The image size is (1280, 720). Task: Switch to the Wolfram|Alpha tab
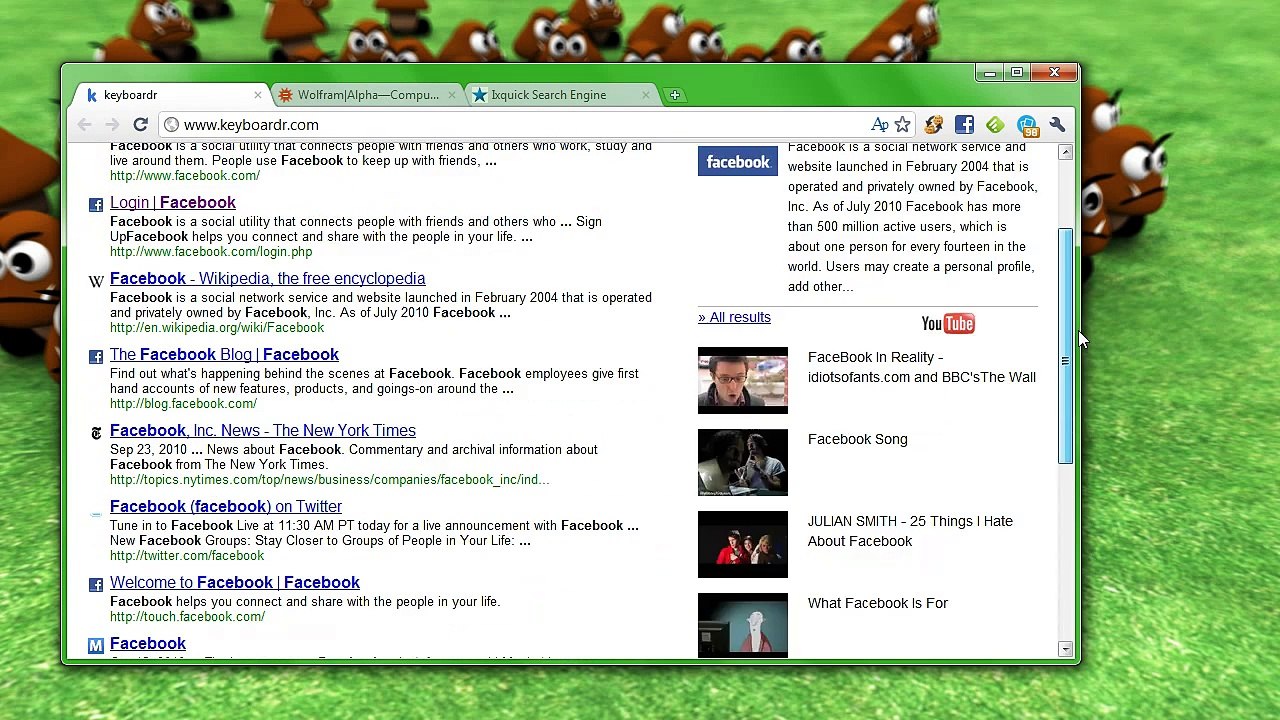[368, 95]
